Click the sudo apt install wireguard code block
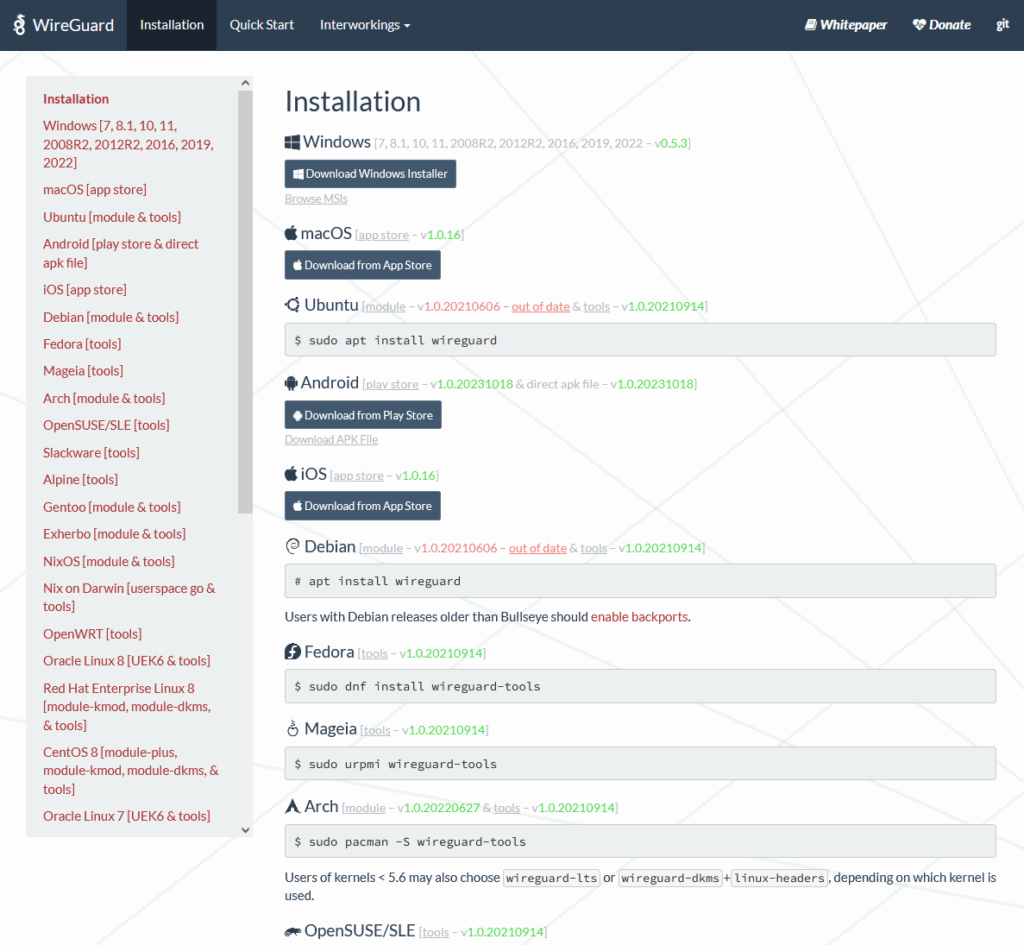The height and width of the screenshot is (945, 1024). point(640,340)
